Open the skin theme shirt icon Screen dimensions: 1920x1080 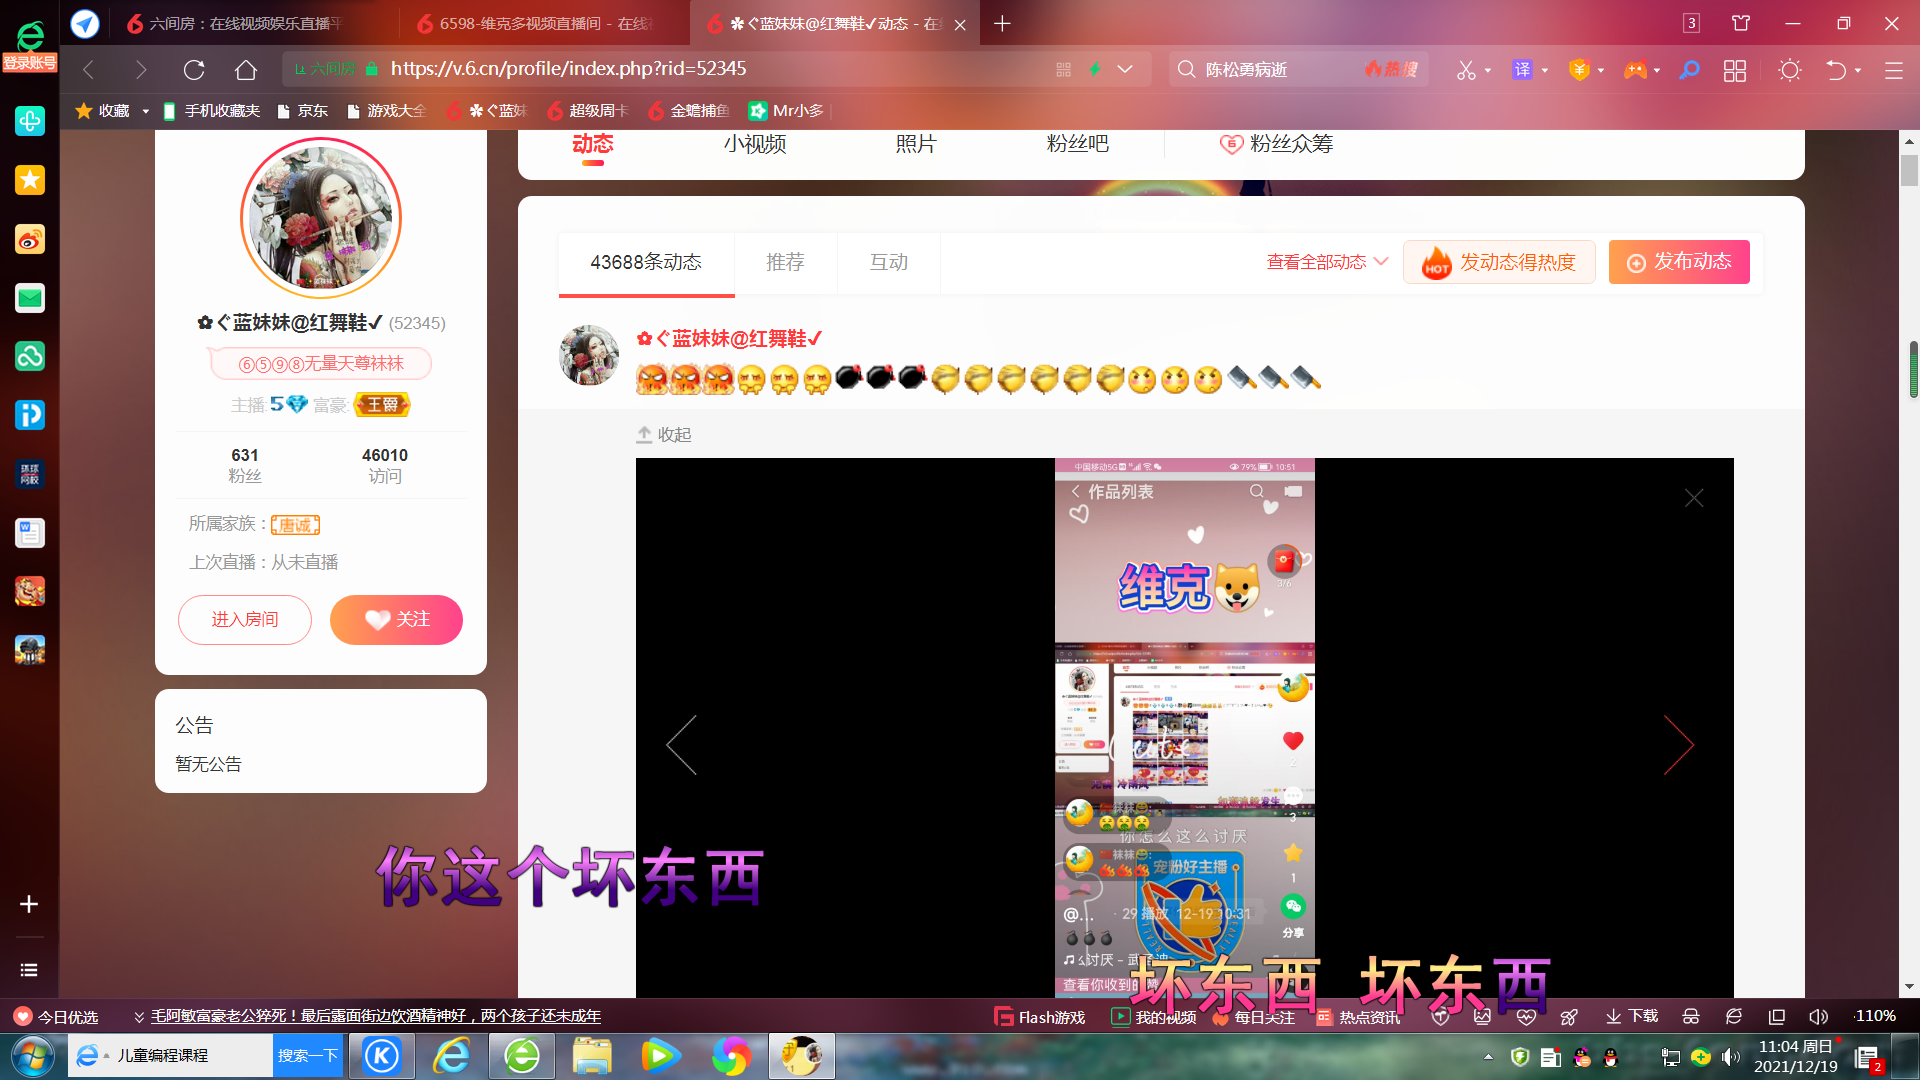tap(1741, 23)
